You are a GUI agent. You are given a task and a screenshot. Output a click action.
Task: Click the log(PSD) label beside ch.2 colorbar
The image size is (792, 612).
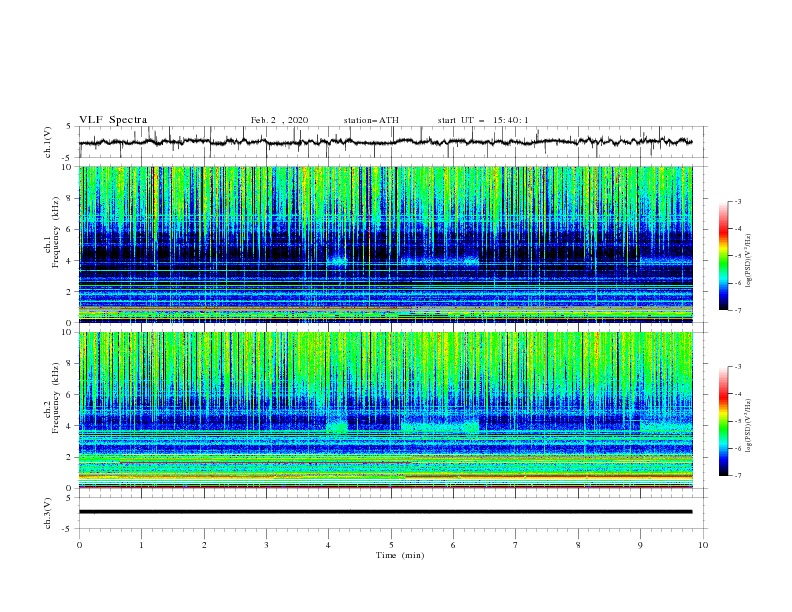748,425
